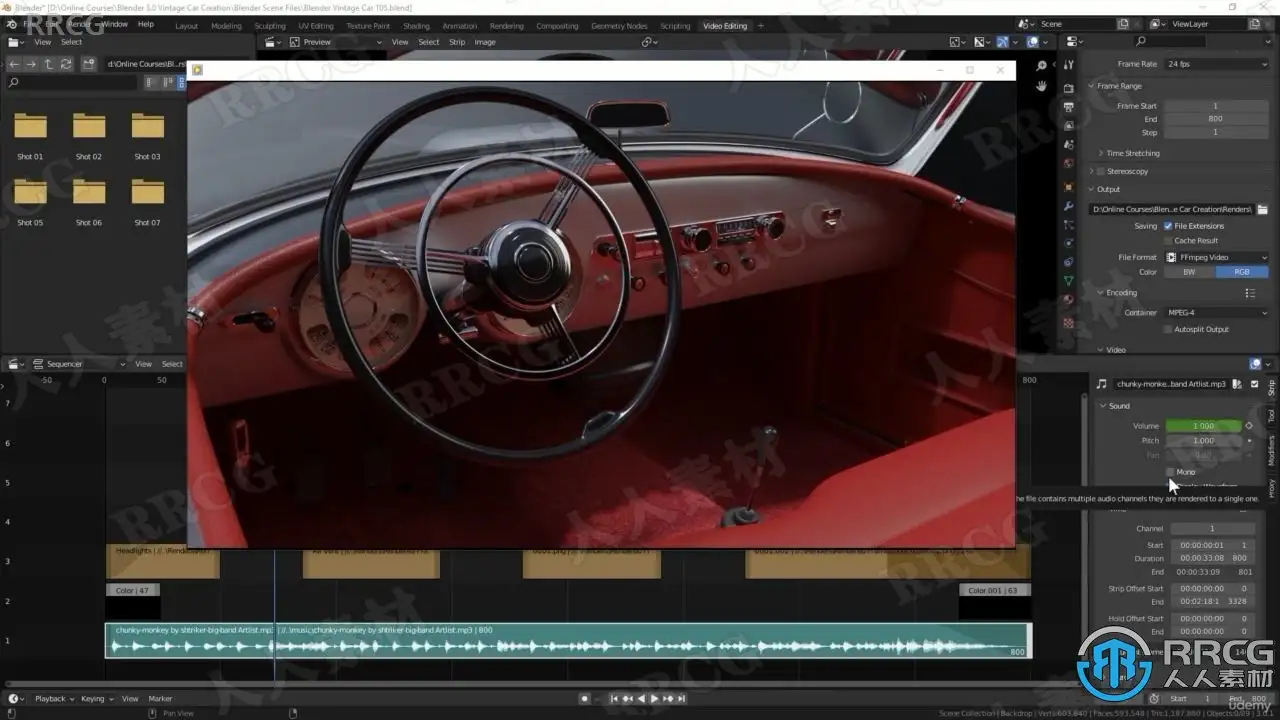Open the Object properties tab icon

coord(1068,186)
